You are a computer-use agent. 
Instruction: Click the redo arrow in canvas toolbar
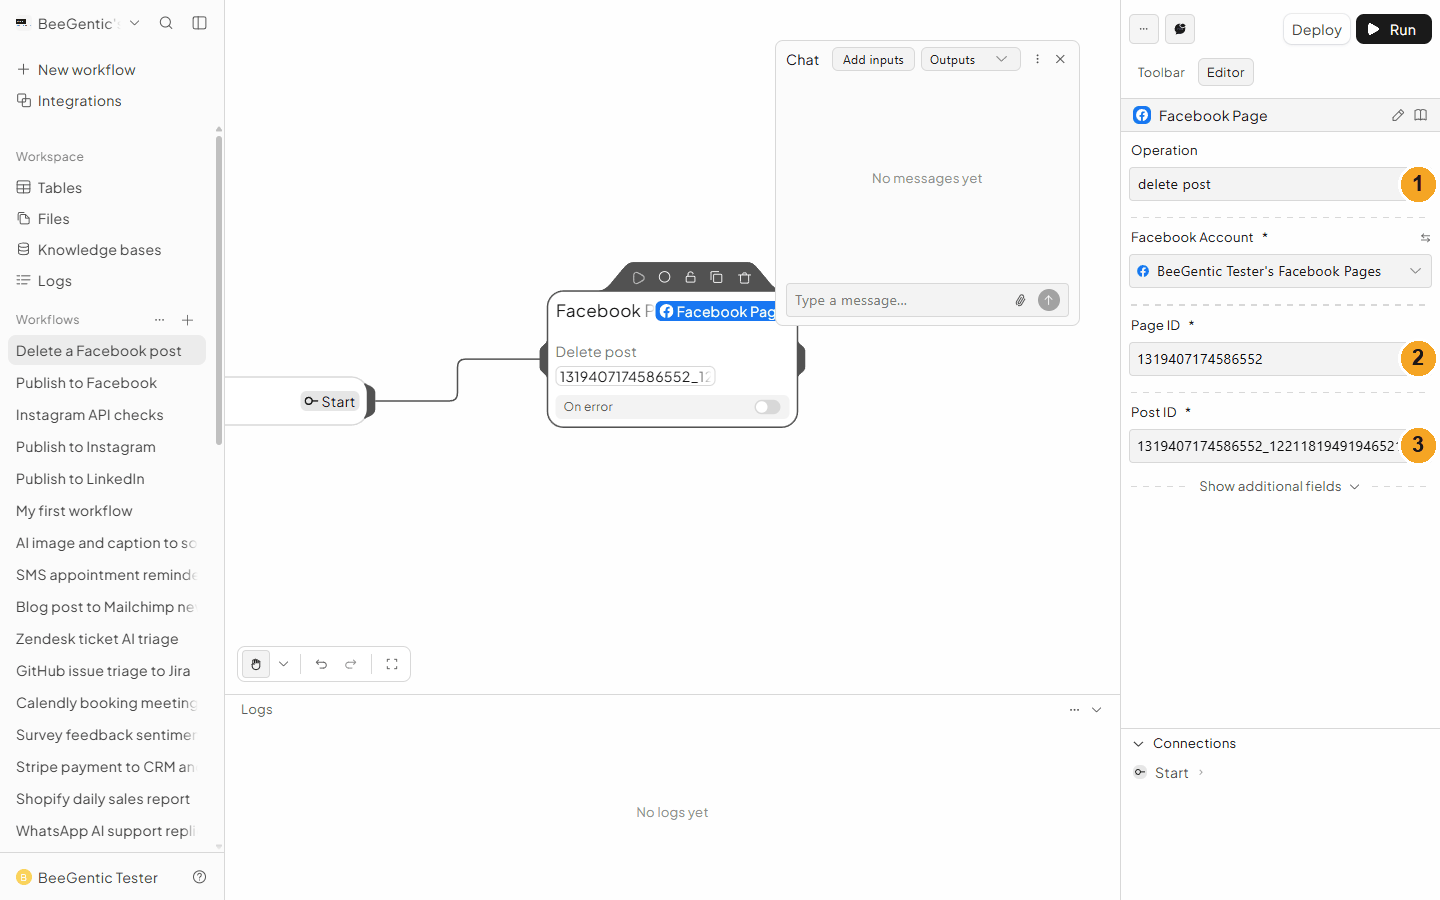pos(351,664)
